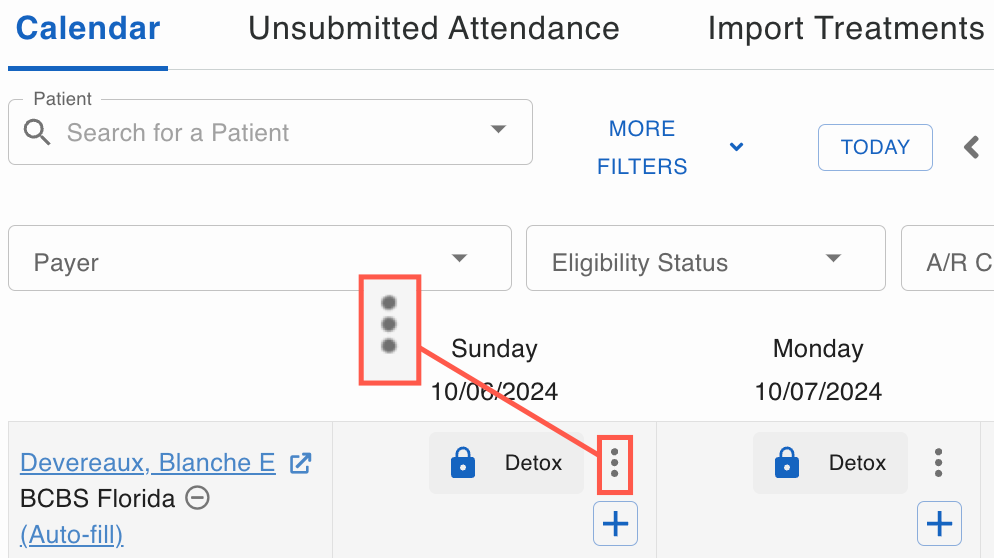The height and width of the screenshot is (558, 994).
Task: Switch to Unsubmitted Attendance tab
Action: click(x=434, y=29)
